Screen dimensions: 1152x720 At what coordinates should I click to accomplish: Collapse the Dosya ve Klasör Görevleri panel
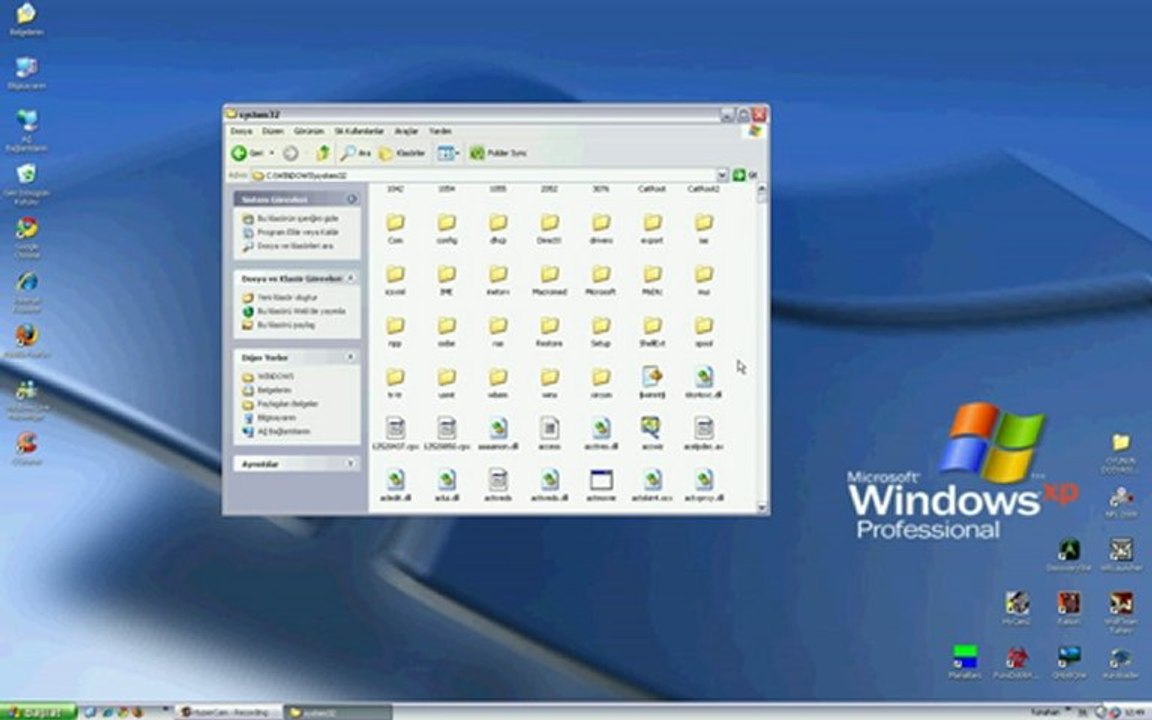[350, 278]
